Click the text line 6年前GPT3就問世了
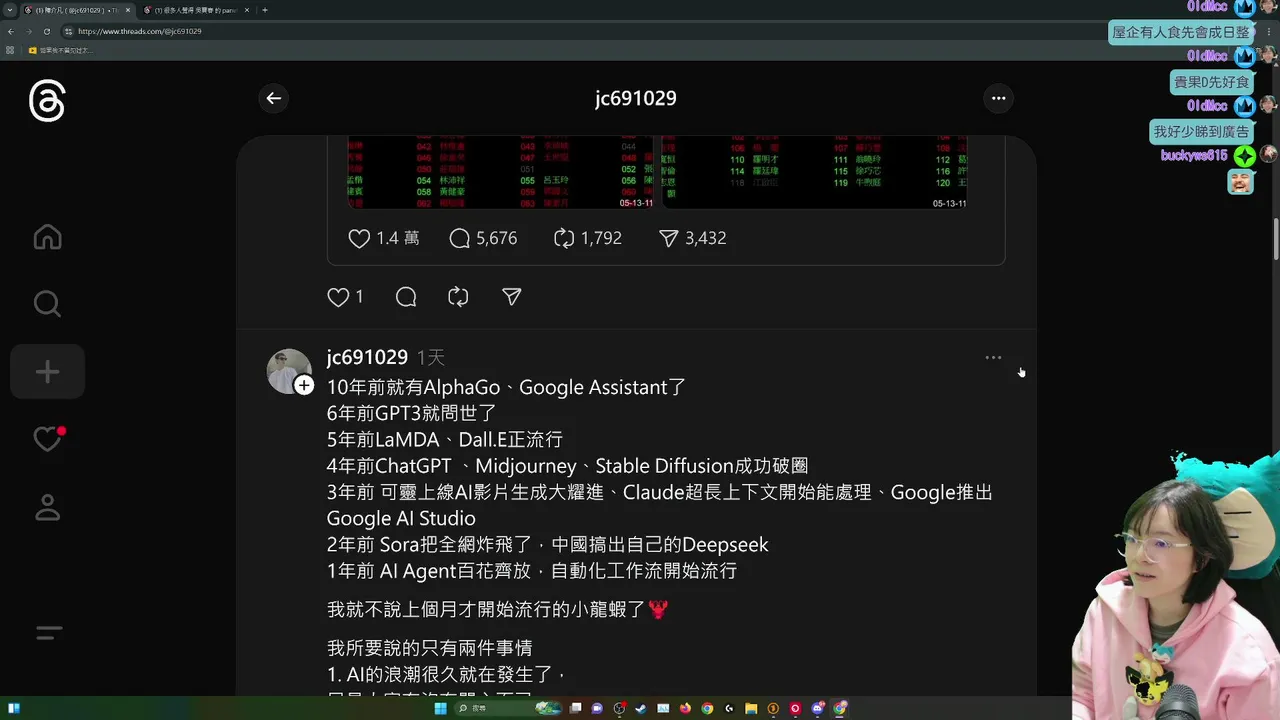The width and height of the screenshot is (1280, 720). [412, 413]
